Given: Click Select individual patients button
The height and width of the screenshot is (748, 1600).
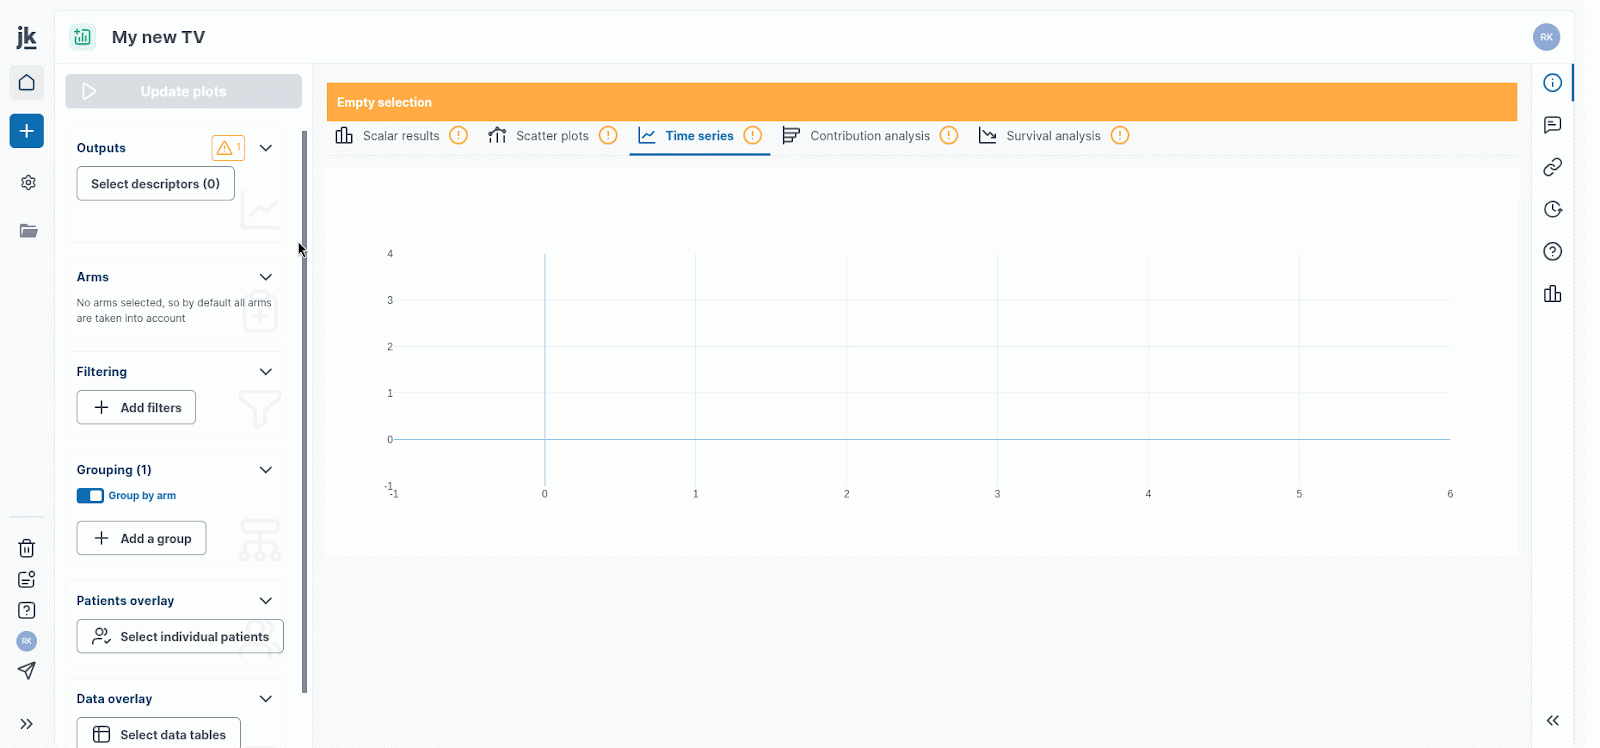Looking at the screenshot, I should [180, 637].
